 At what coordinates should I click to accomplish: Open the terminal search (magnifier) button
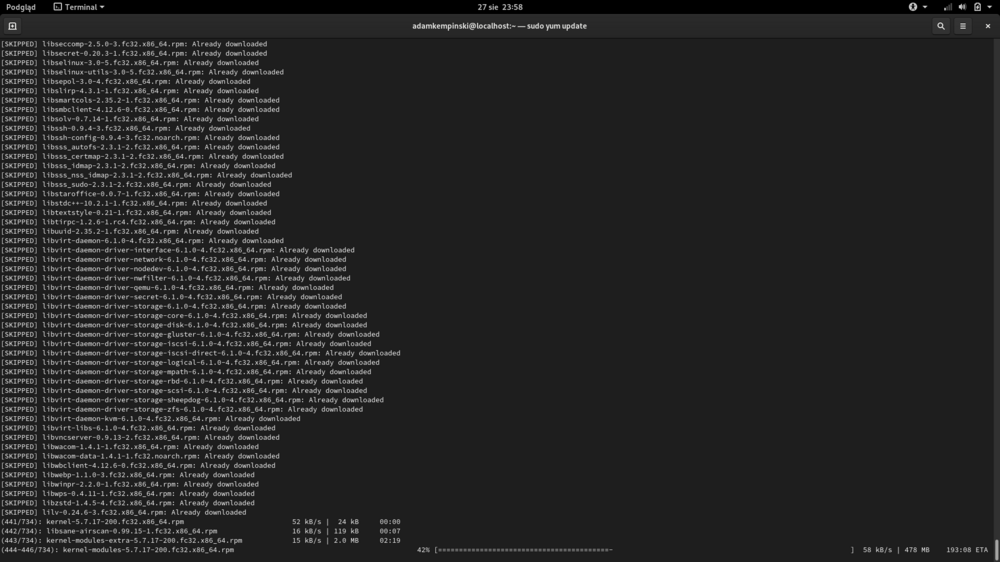[941, 26]
